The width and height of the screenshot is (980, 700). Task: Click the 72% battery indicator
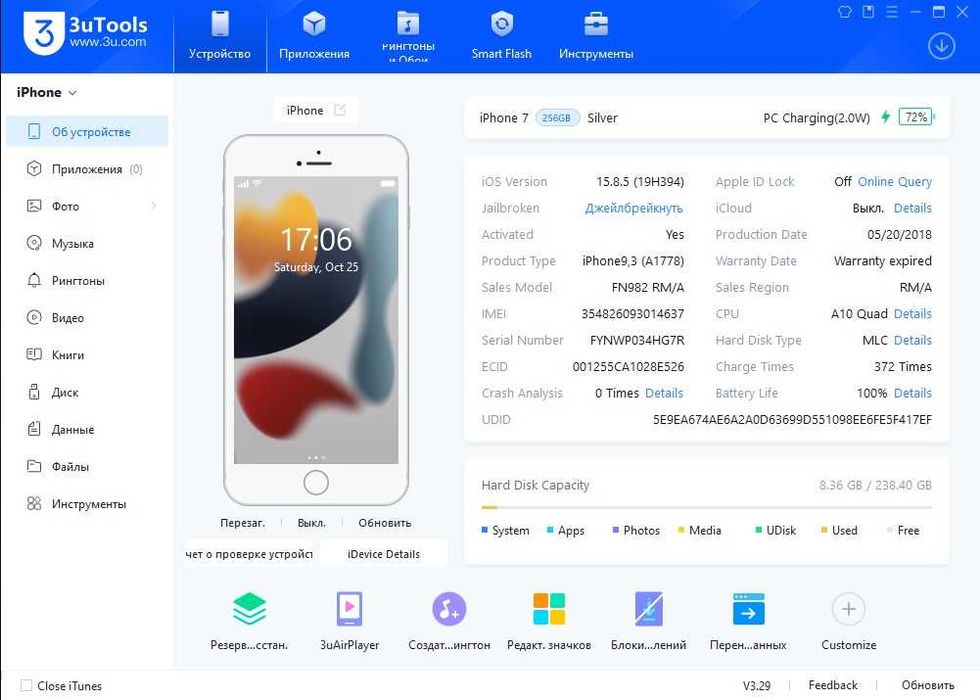(x=916, y=117)
